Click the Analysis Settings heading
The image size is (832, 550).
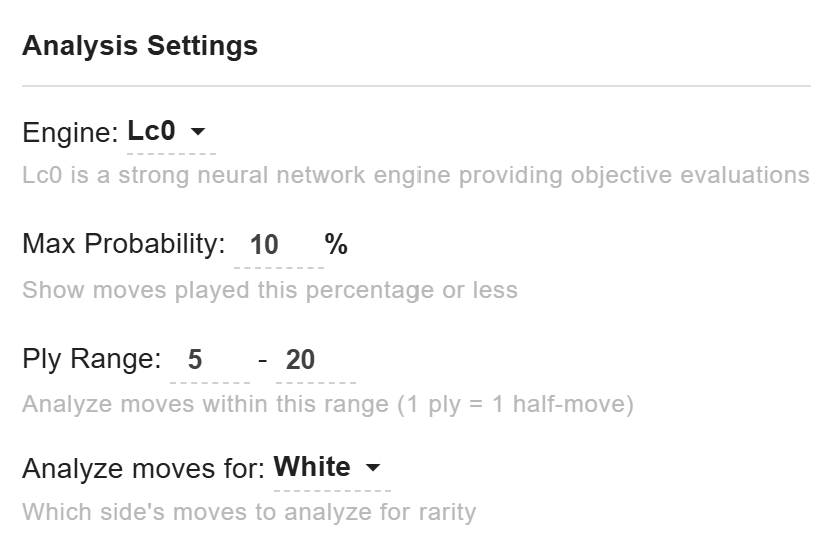[x=140, y=46]
